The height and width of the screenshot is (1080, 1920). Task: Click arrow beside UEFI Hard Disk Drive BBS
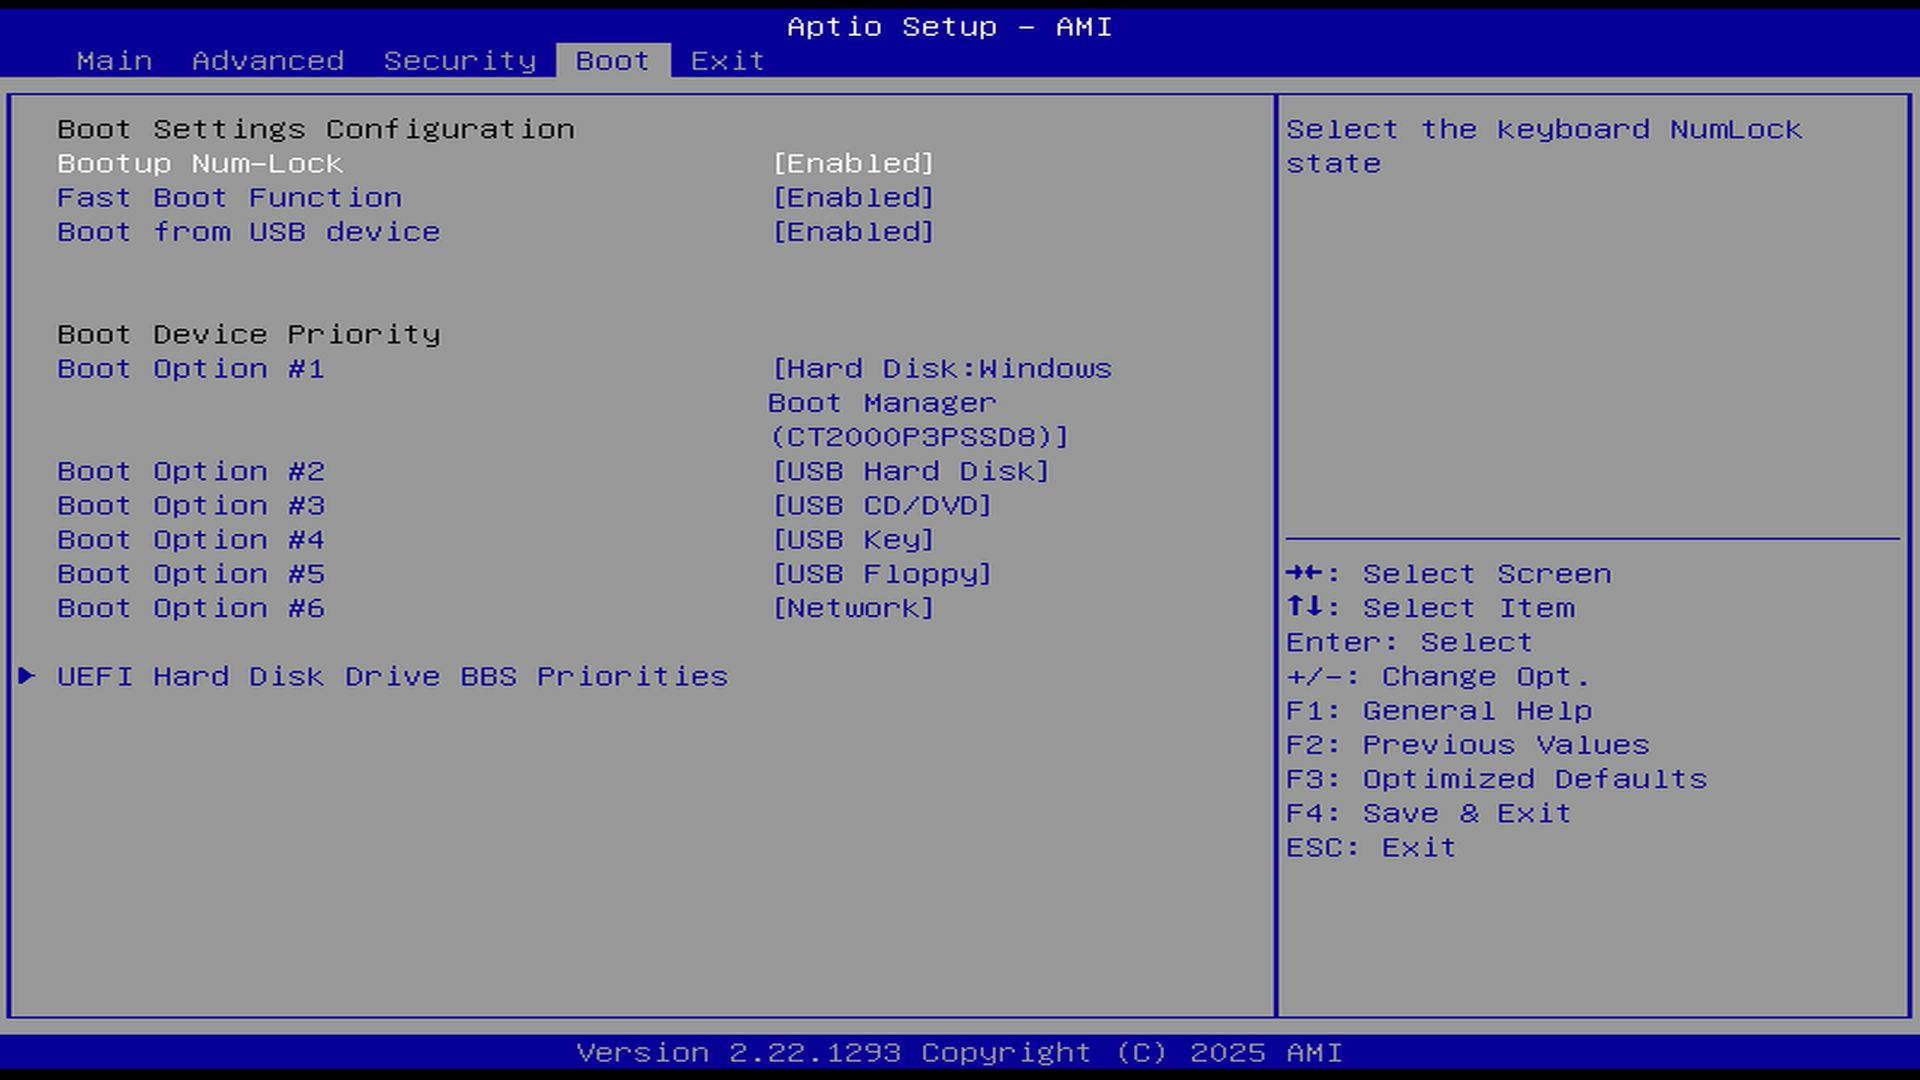[x=27, y=676]
